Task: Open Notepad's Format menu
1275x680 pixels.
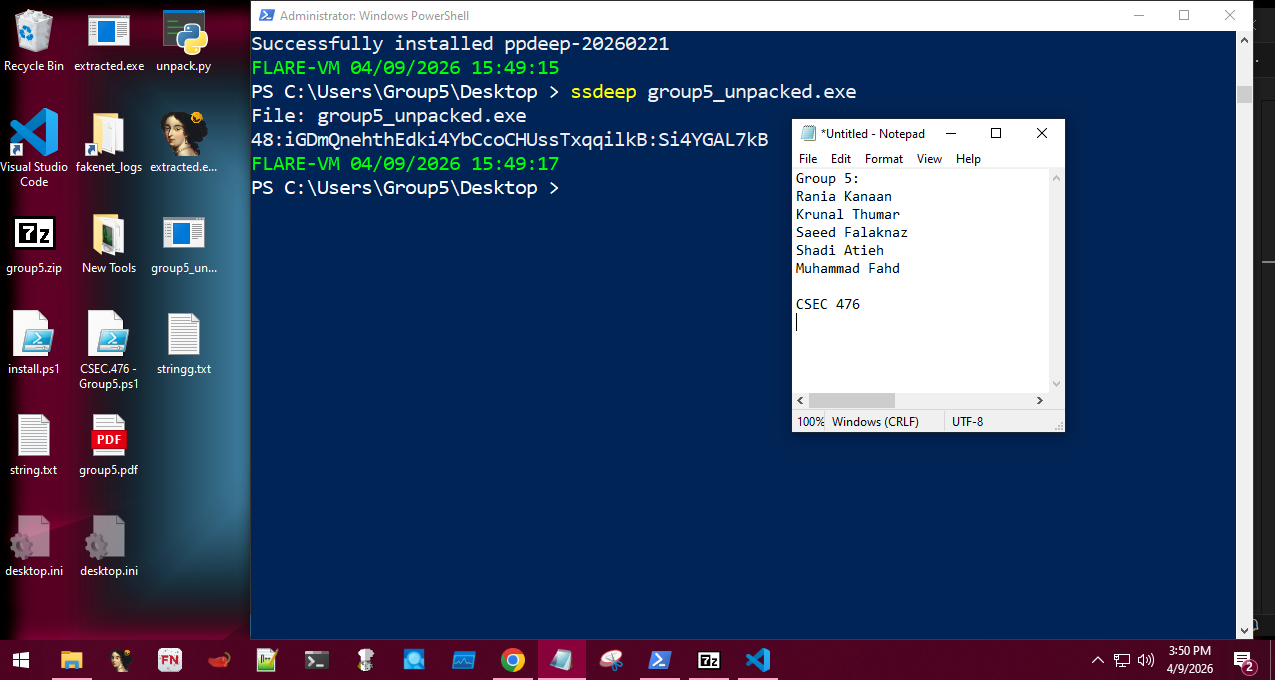Action: (884, 159)
